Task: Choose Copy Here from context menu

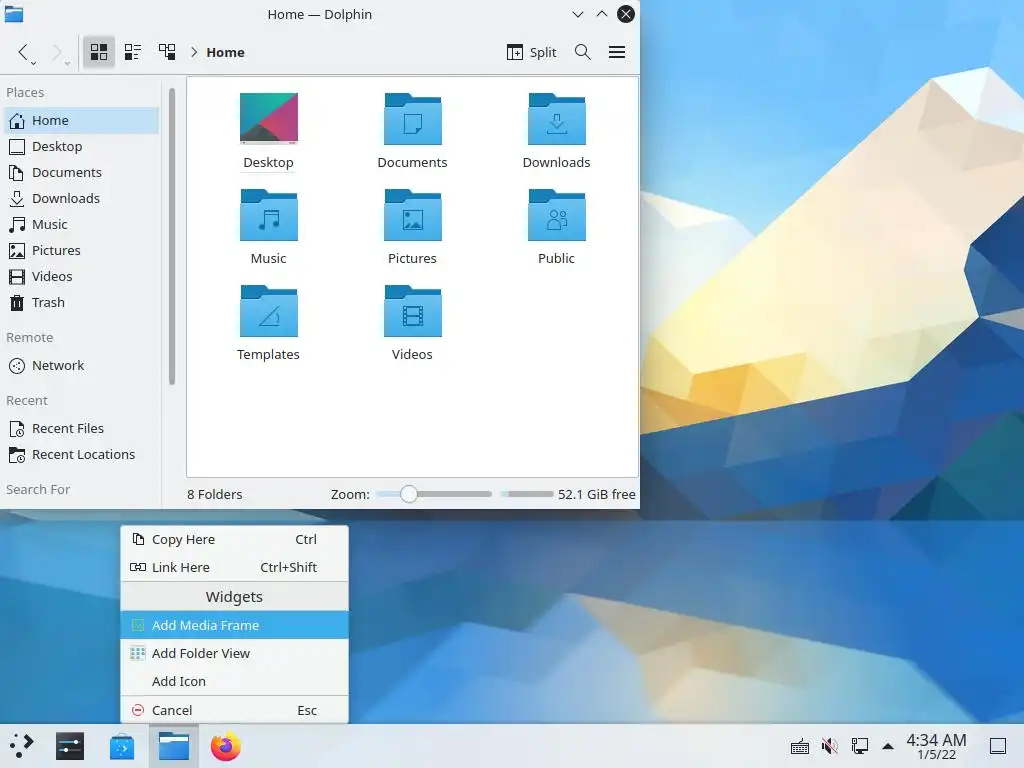Action: click(234, 539)
